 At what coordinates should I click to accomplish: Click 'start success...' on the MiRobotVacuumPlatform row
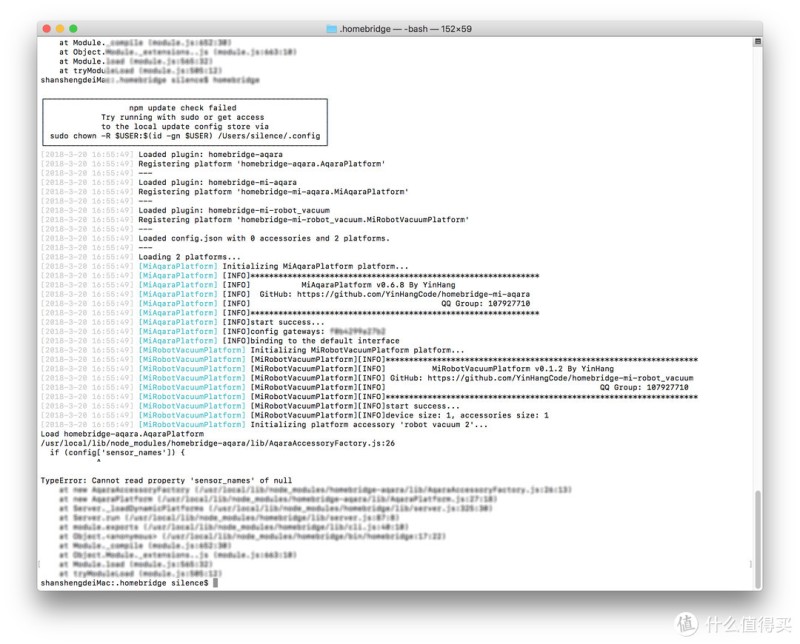pos(422,406)
